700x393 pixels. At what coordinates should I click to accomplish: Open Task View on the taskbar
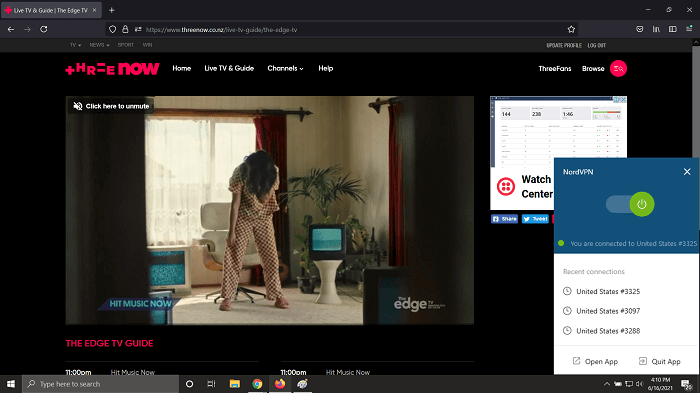[211, 384]
